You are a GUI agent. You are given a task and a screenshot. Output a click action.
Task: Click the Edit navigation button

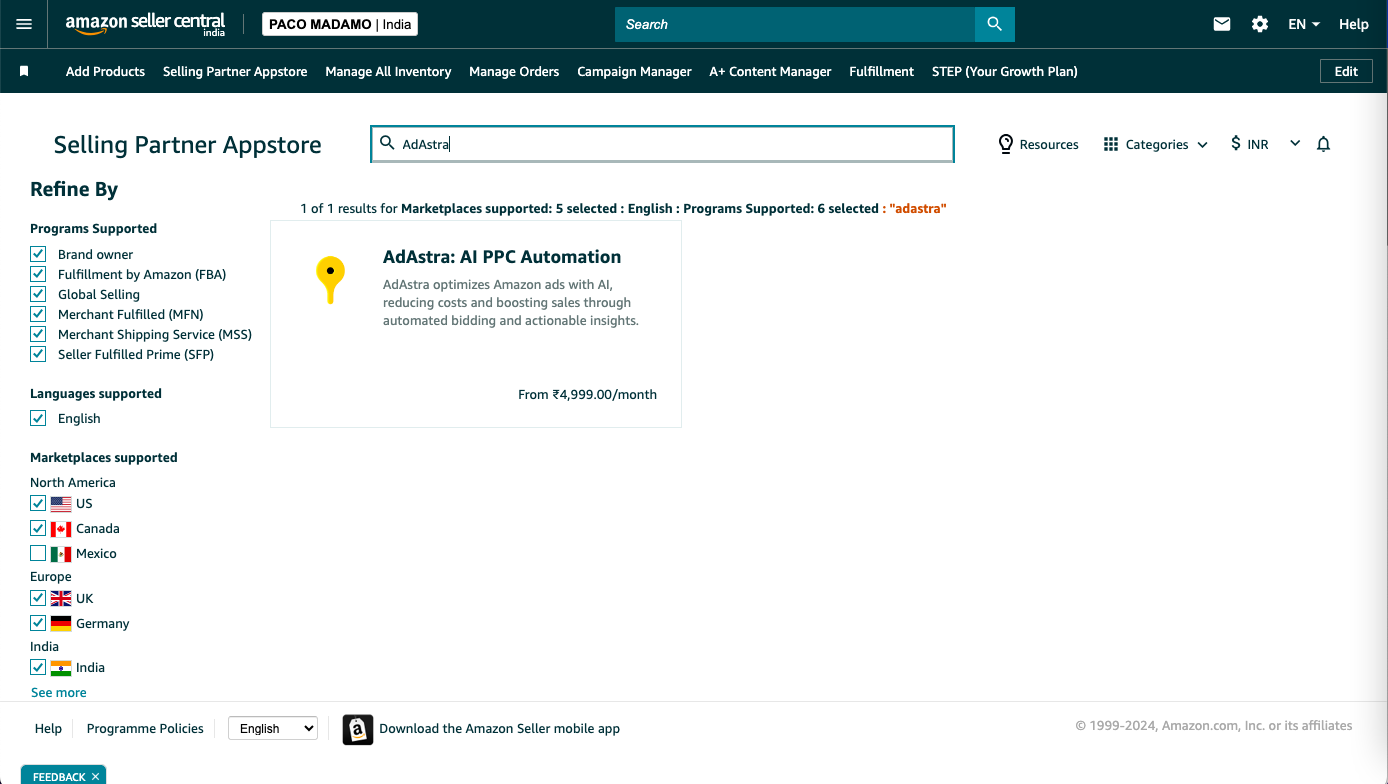[x=1346, y=71]
